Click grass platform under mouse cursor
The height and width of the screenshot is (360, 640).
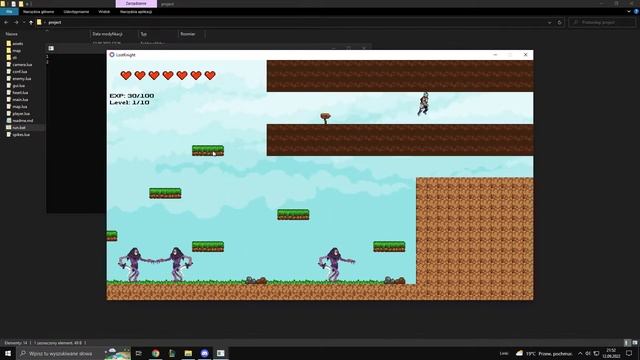coord(208,151)
